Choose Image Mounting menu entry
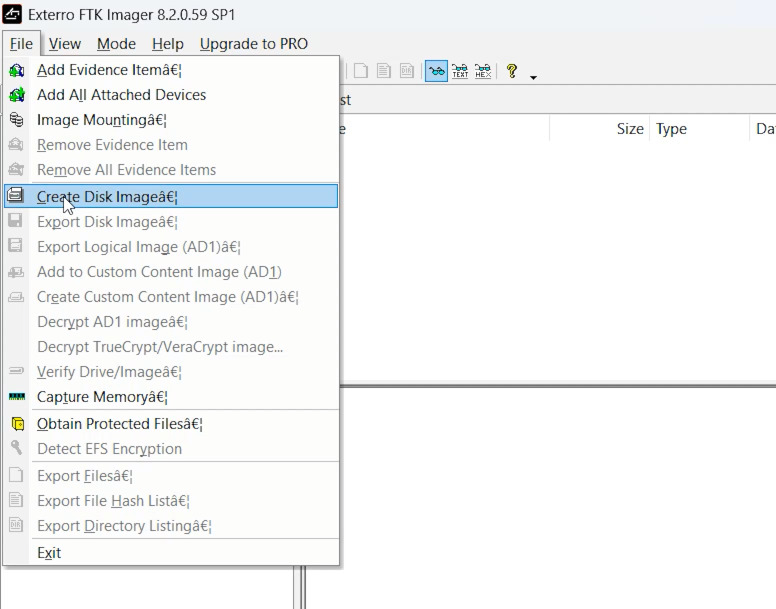The width and height of the screenshot is (776, 609). (x=171, y=120)
